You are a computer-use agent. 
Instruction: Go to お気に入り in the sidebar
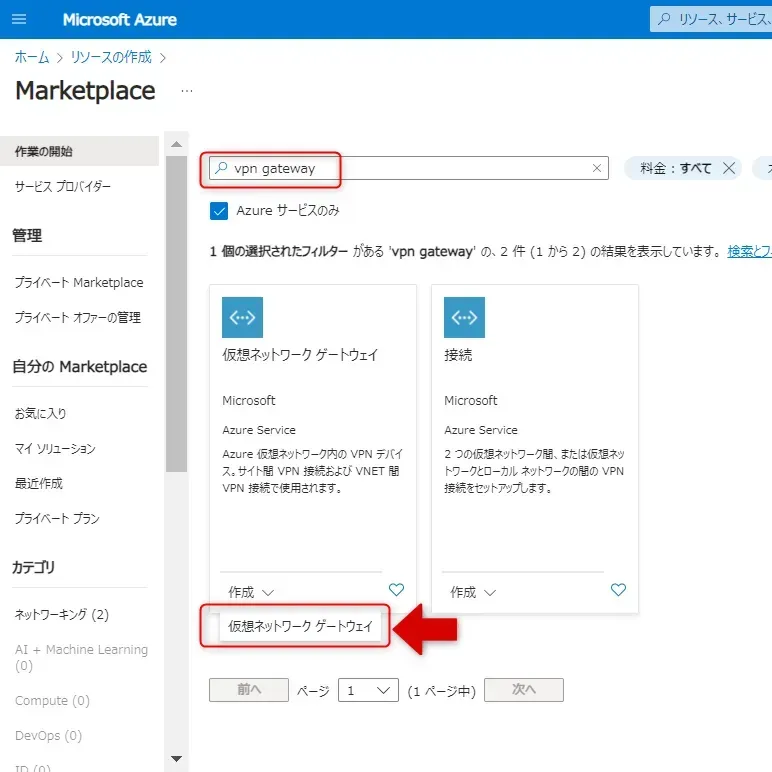41,413
